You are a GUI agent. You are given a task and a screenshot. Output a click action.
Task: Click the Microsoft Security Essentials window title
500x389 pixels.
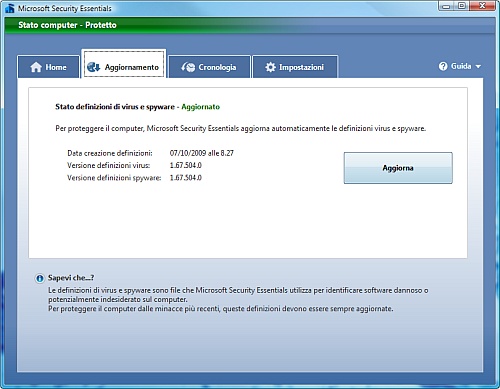[65, 8]
